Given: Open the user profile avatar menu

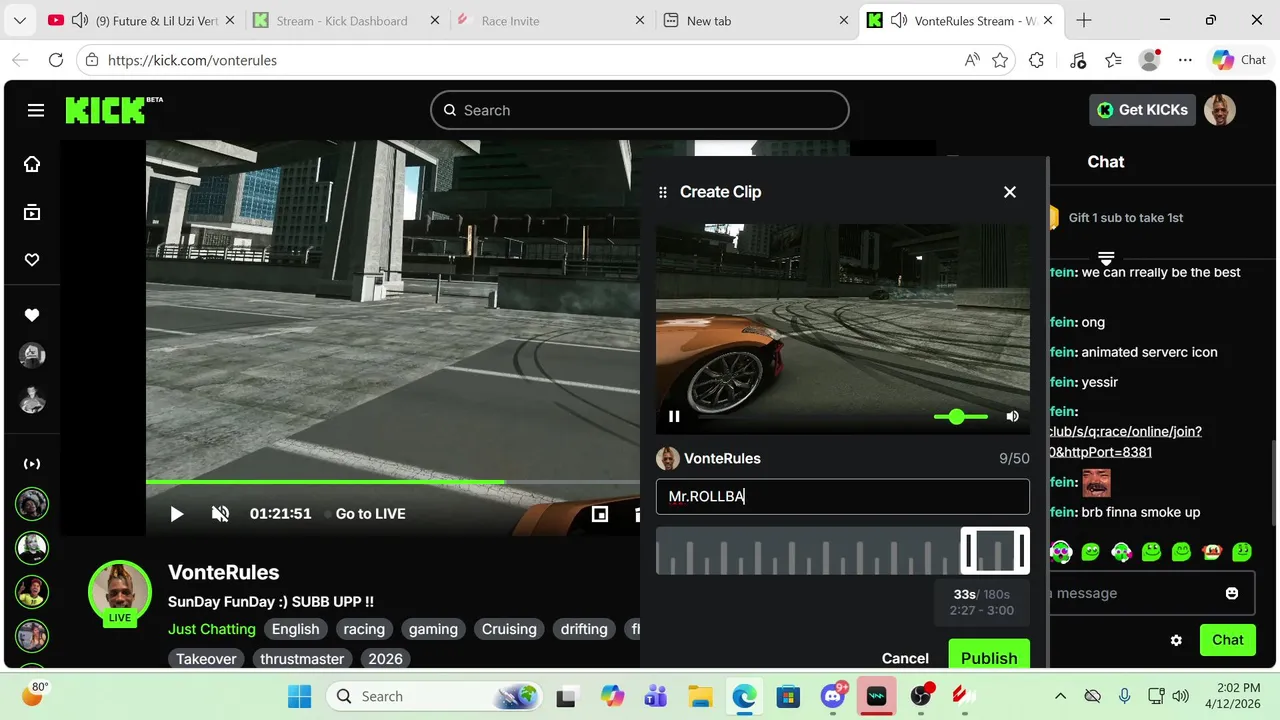Looking at the screenshot, I should (x=1220, y=110).
